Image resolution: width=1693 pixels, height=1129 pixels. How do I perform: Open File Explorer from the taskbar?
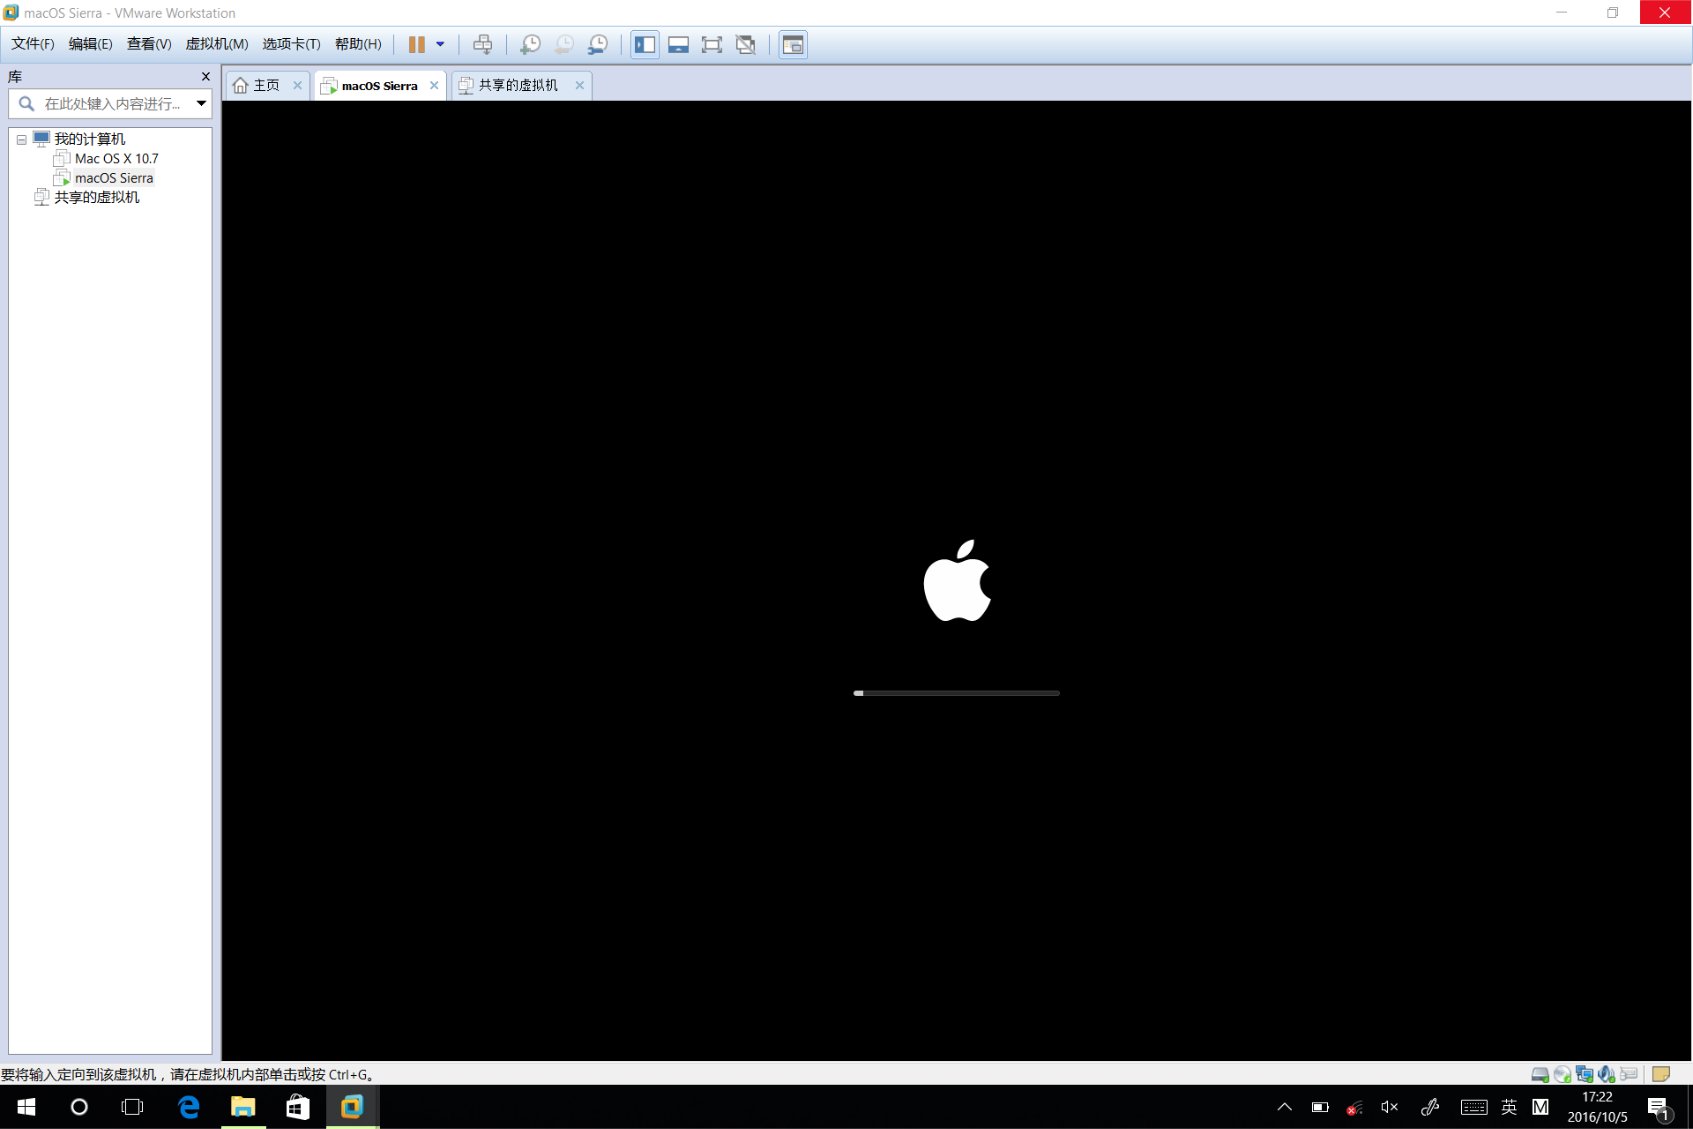(x=243, y=1107)
